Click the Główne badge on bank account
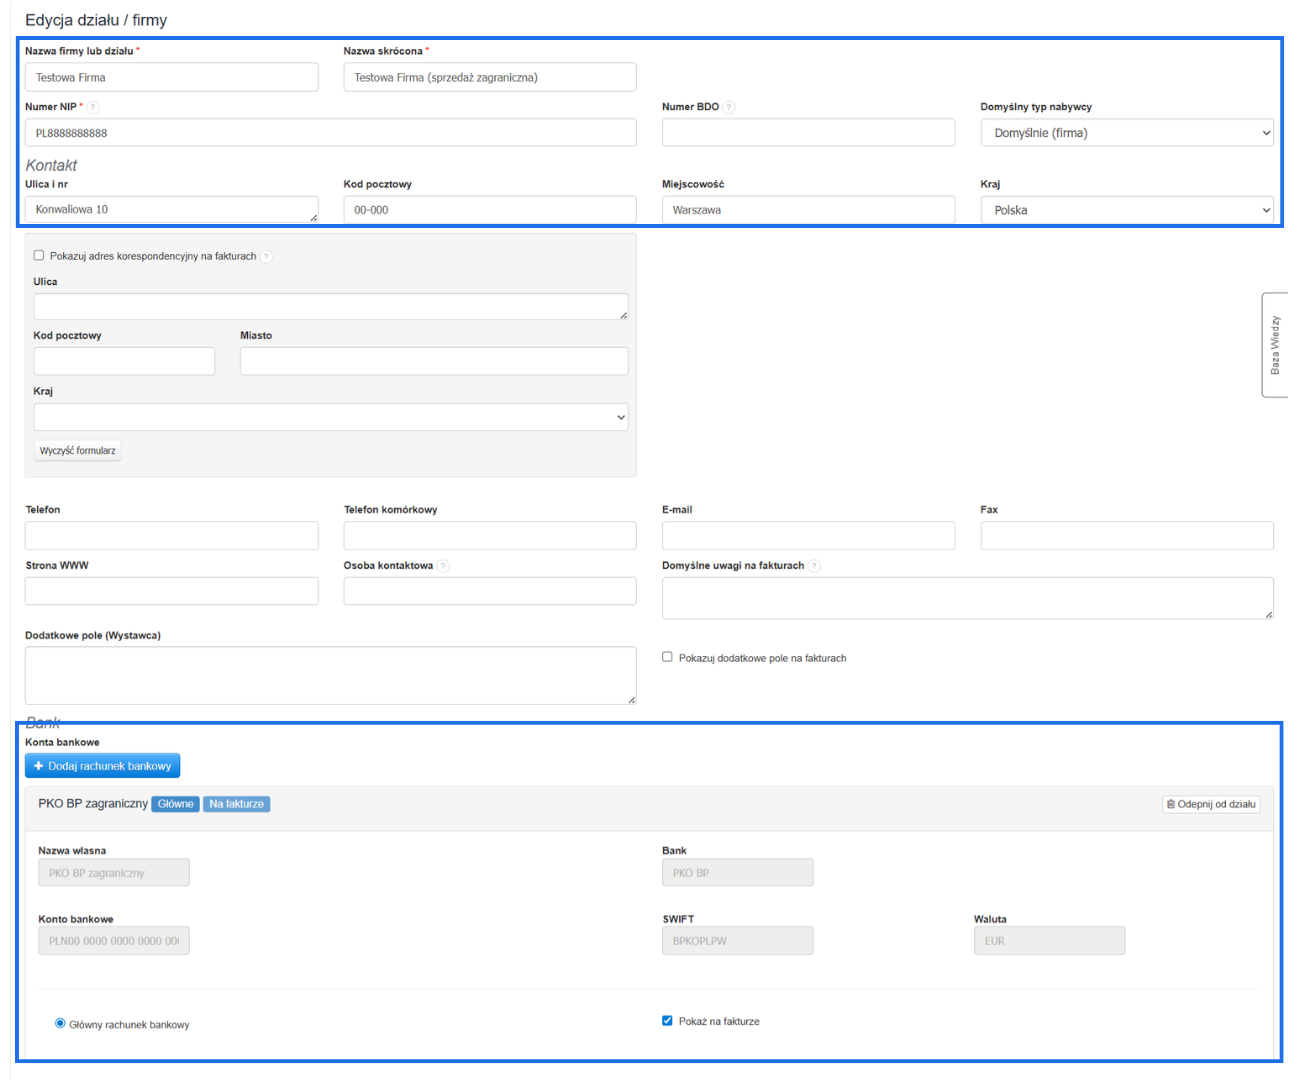1291x1080 pixels. tap(175, 804)
